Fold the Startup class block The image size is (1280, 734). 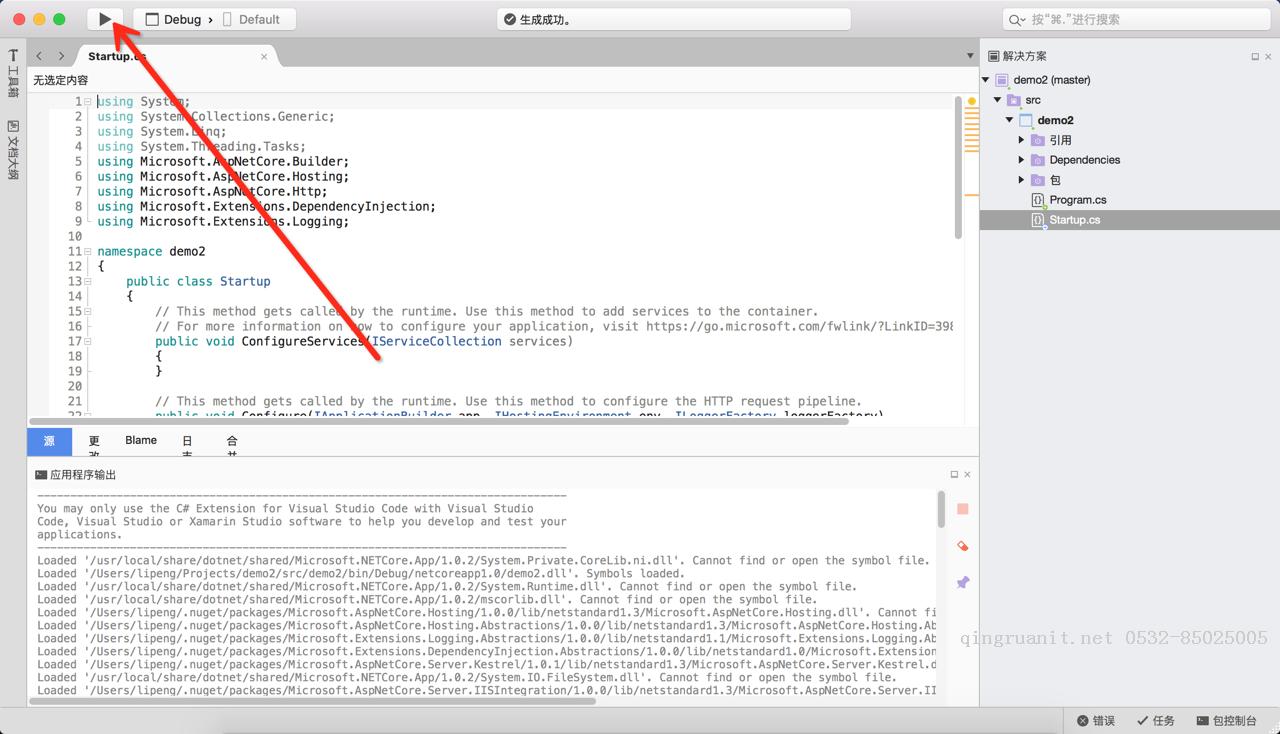[88, 281]
